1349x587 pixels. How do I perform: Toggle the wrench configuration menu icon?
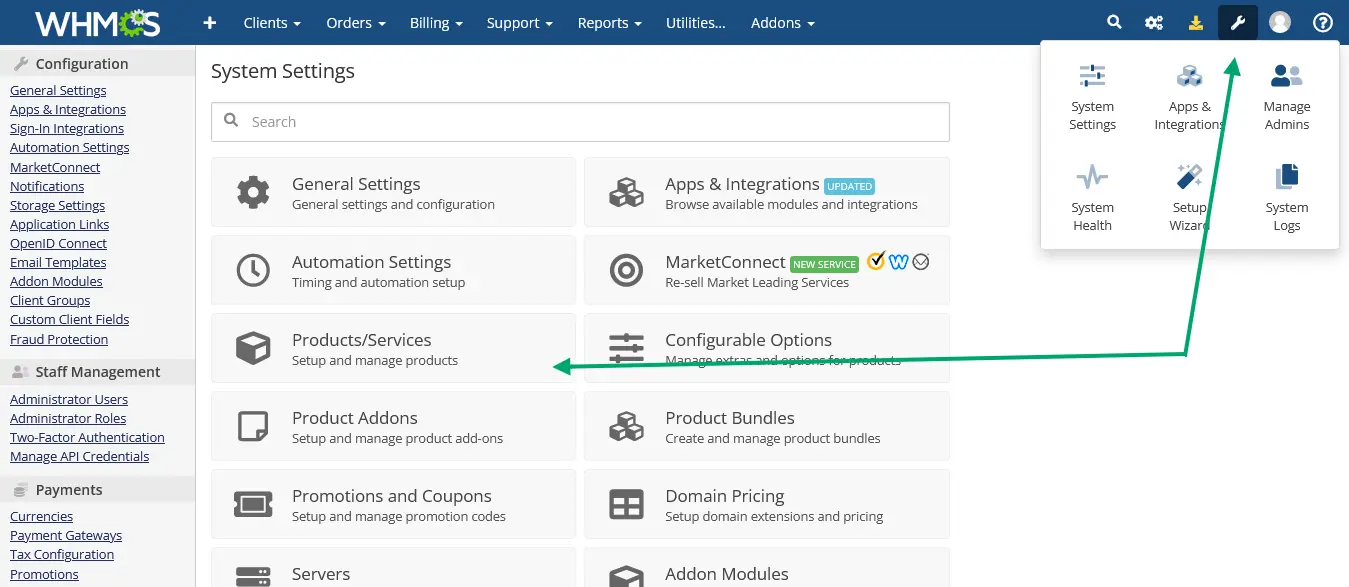(x=1237, y=22)
